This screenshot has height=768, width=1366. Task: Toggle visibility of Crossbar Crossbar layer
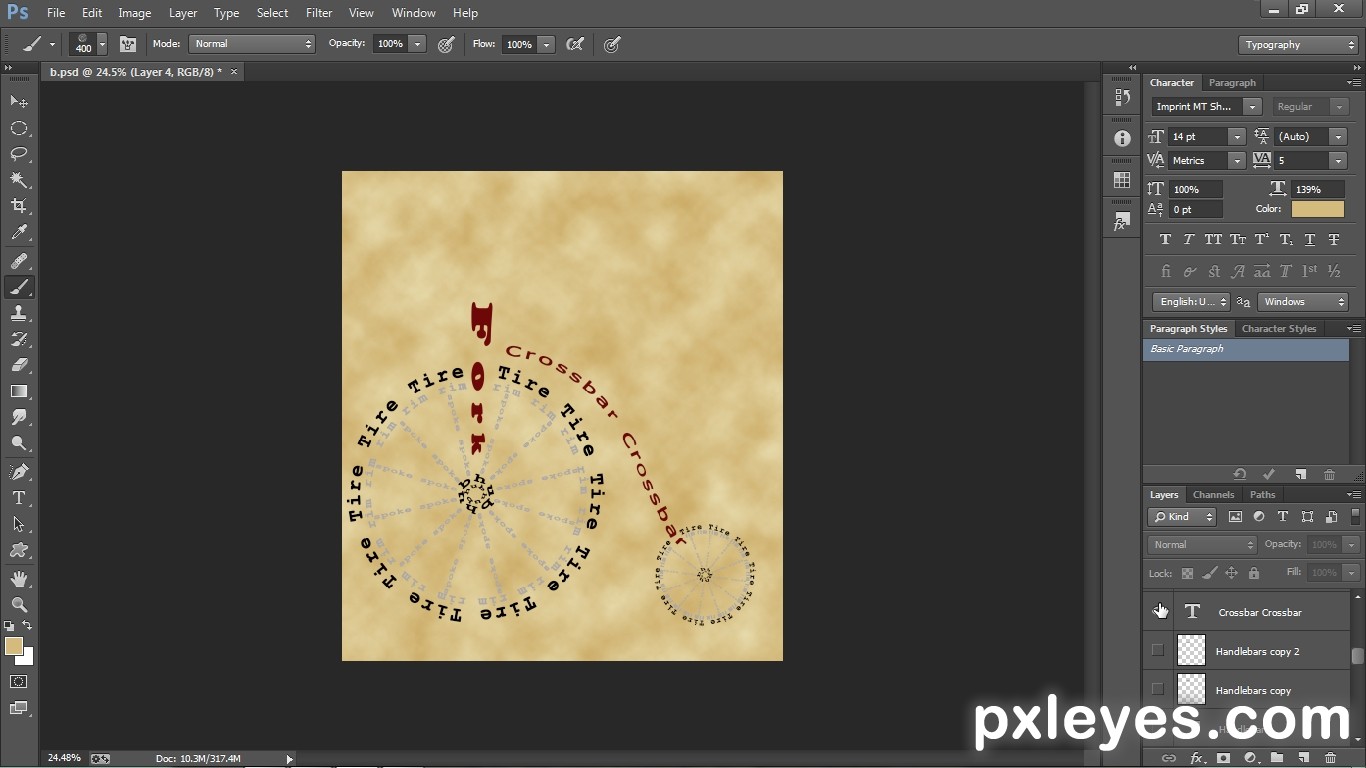tap(1158, 612)
